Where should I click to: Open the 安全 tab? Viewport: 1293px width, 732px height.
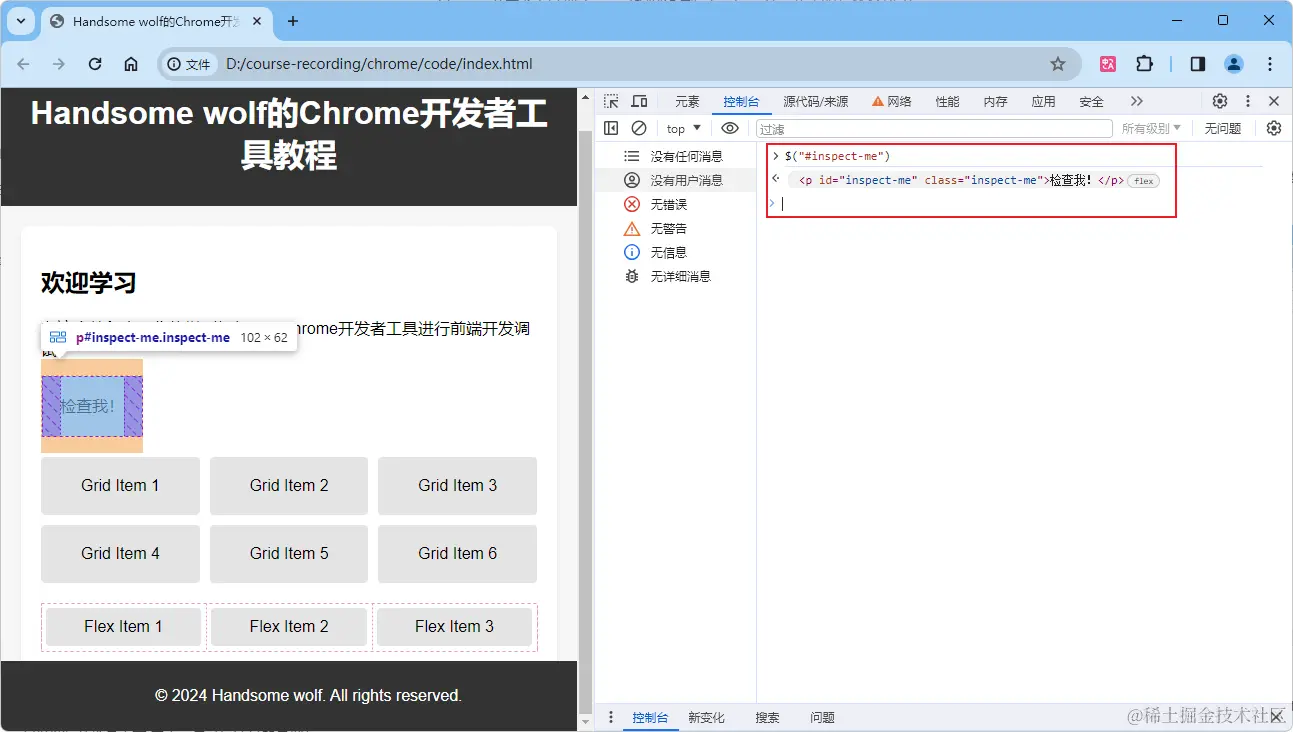1091,102
